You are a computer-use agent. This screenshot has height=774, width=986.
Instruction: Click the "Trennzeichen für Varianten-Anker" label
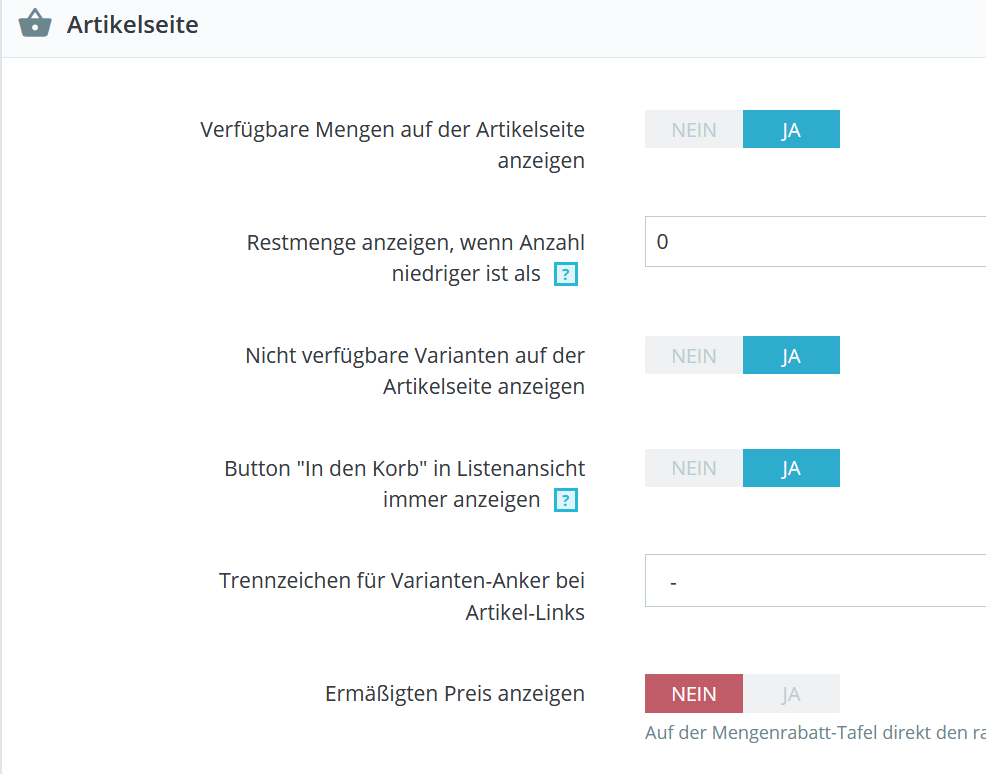(402, 581)
